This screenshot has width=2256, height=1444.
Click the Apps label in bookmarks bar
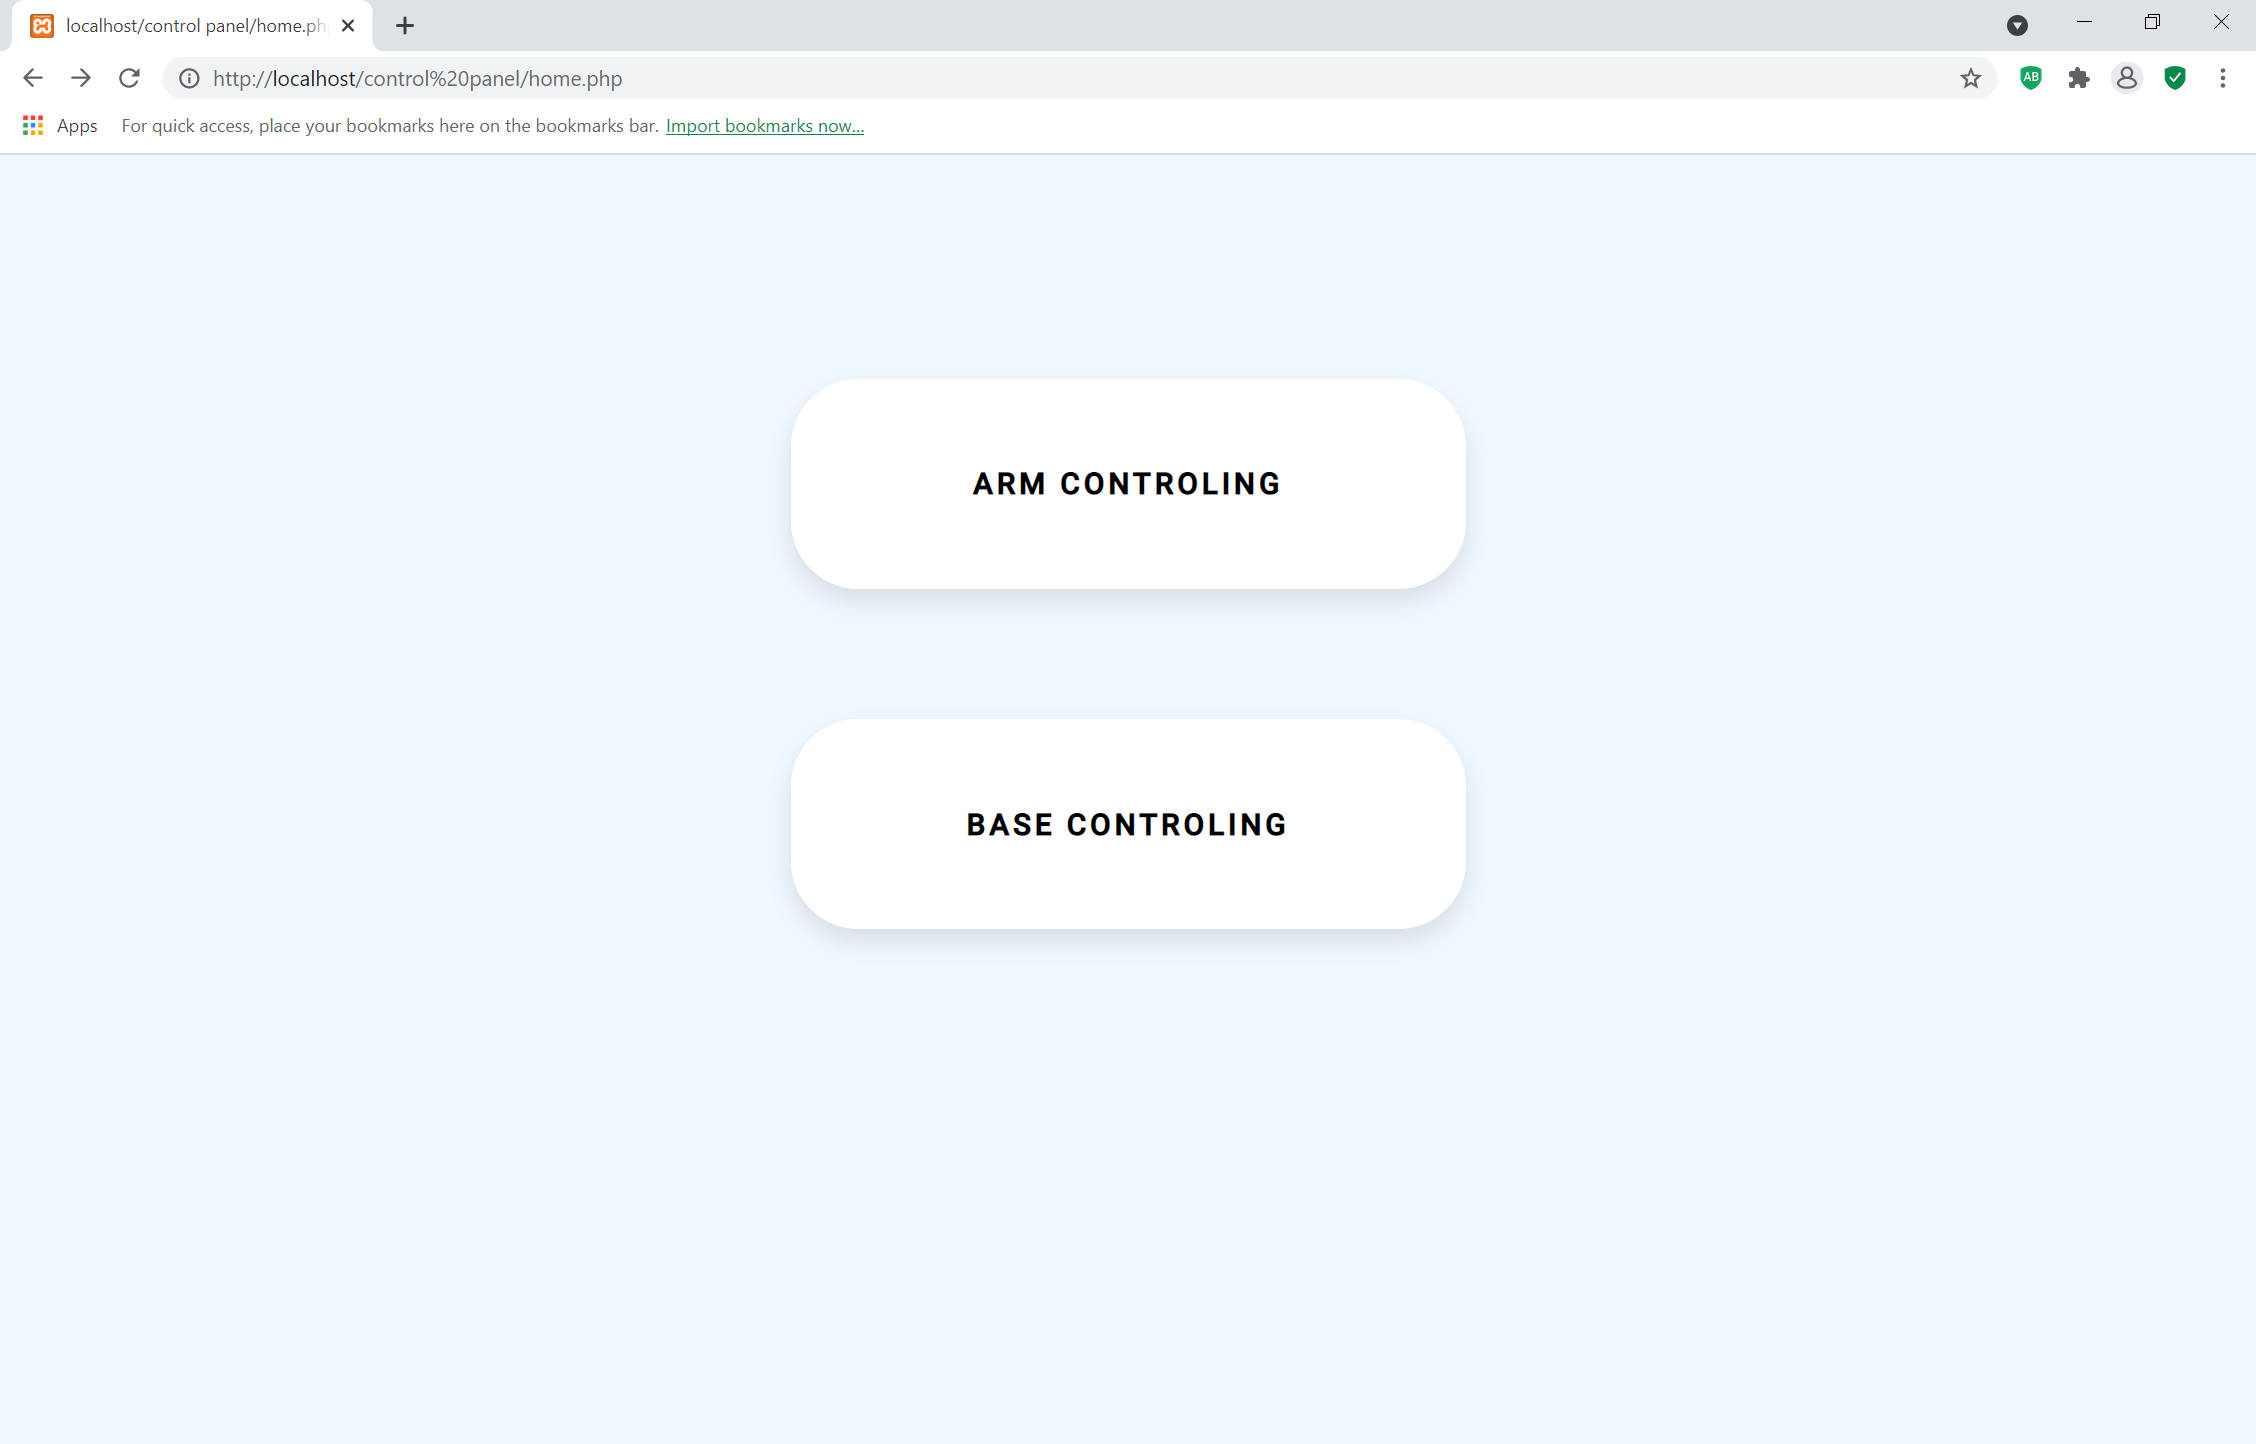coord(77,125)
